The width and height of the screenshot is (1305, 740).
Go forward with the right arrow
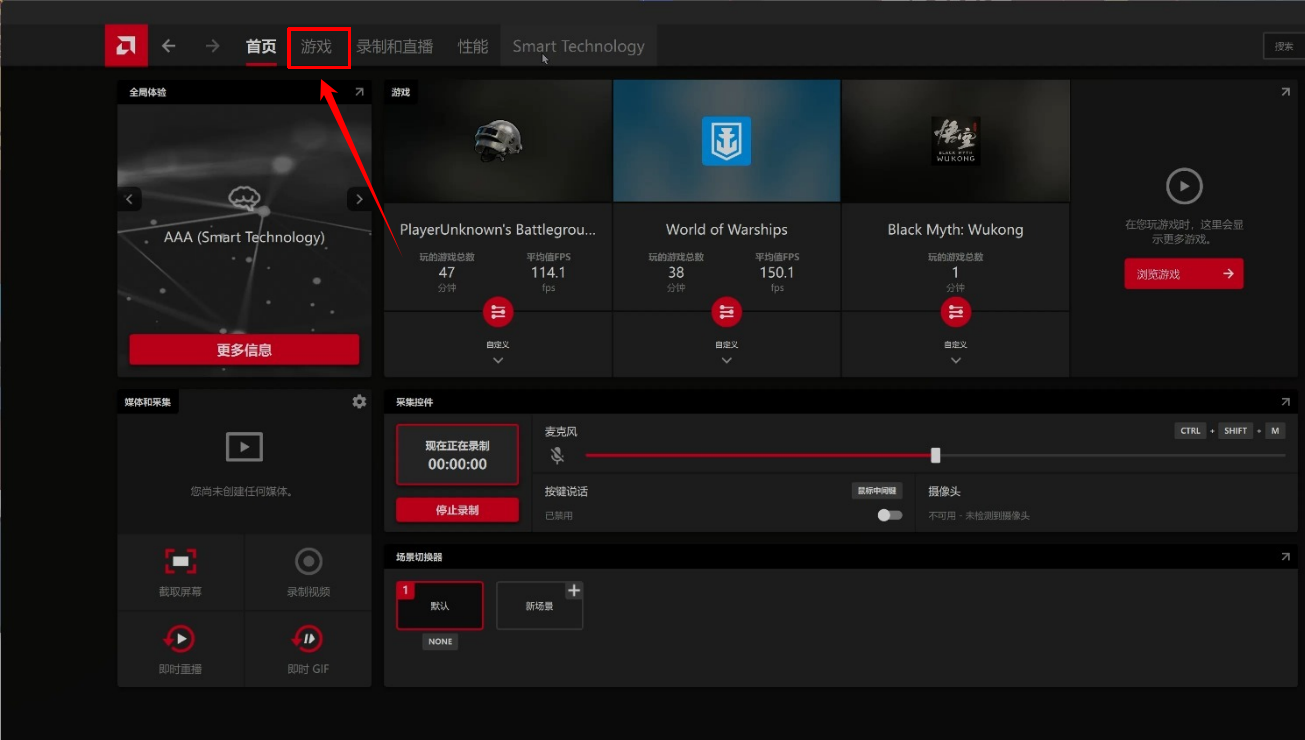[x=212, y=46]
